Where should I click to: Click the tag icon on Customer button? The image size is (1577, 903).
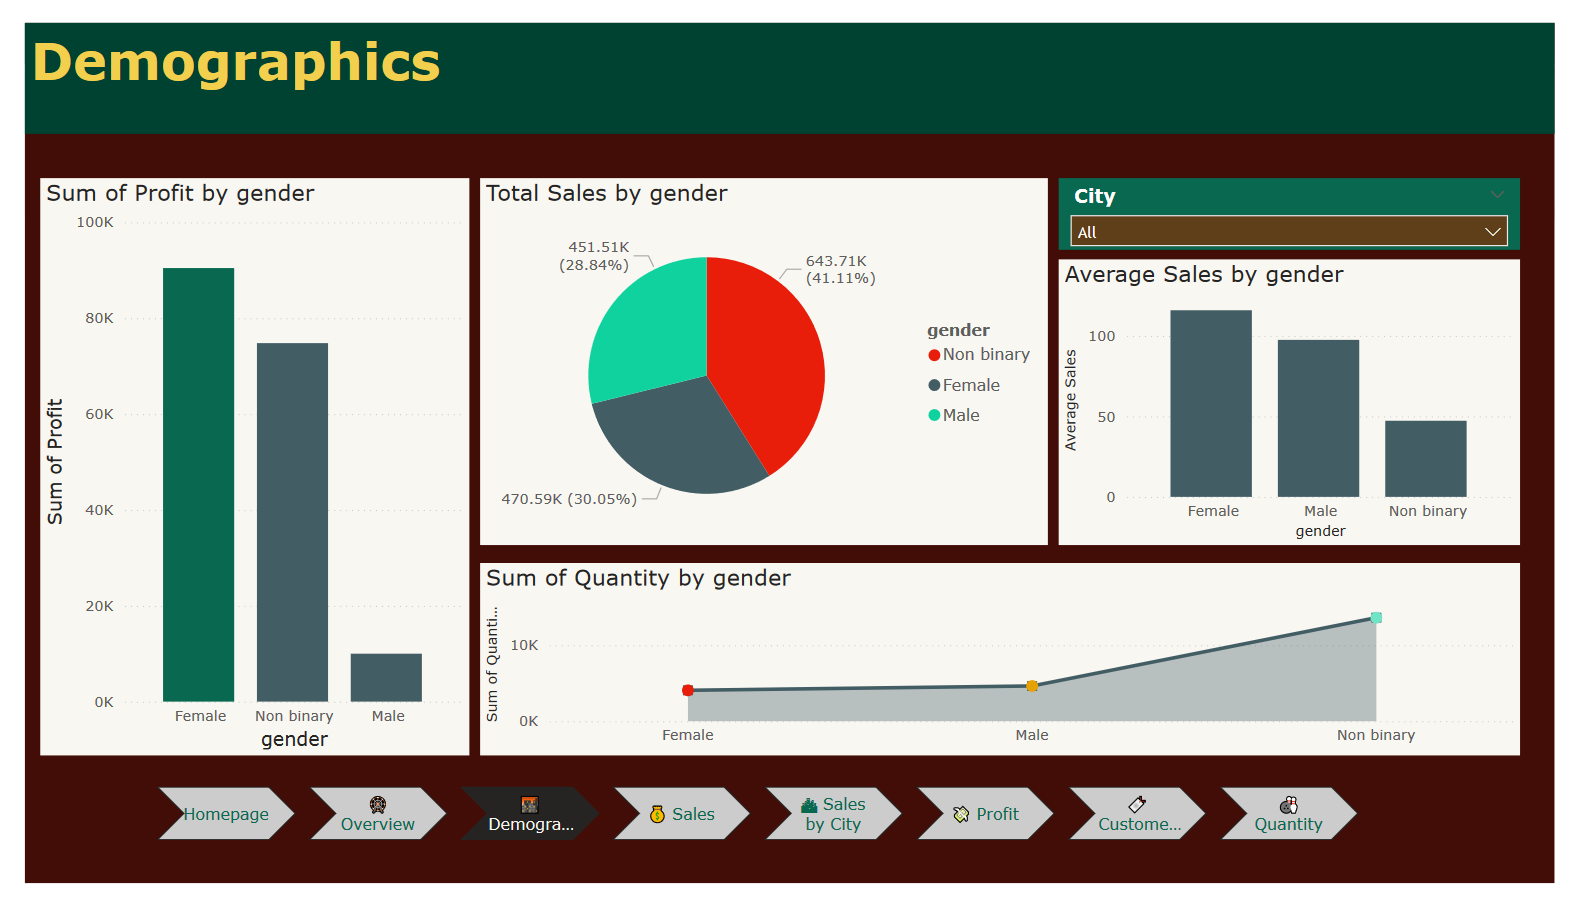(1137, 804)
